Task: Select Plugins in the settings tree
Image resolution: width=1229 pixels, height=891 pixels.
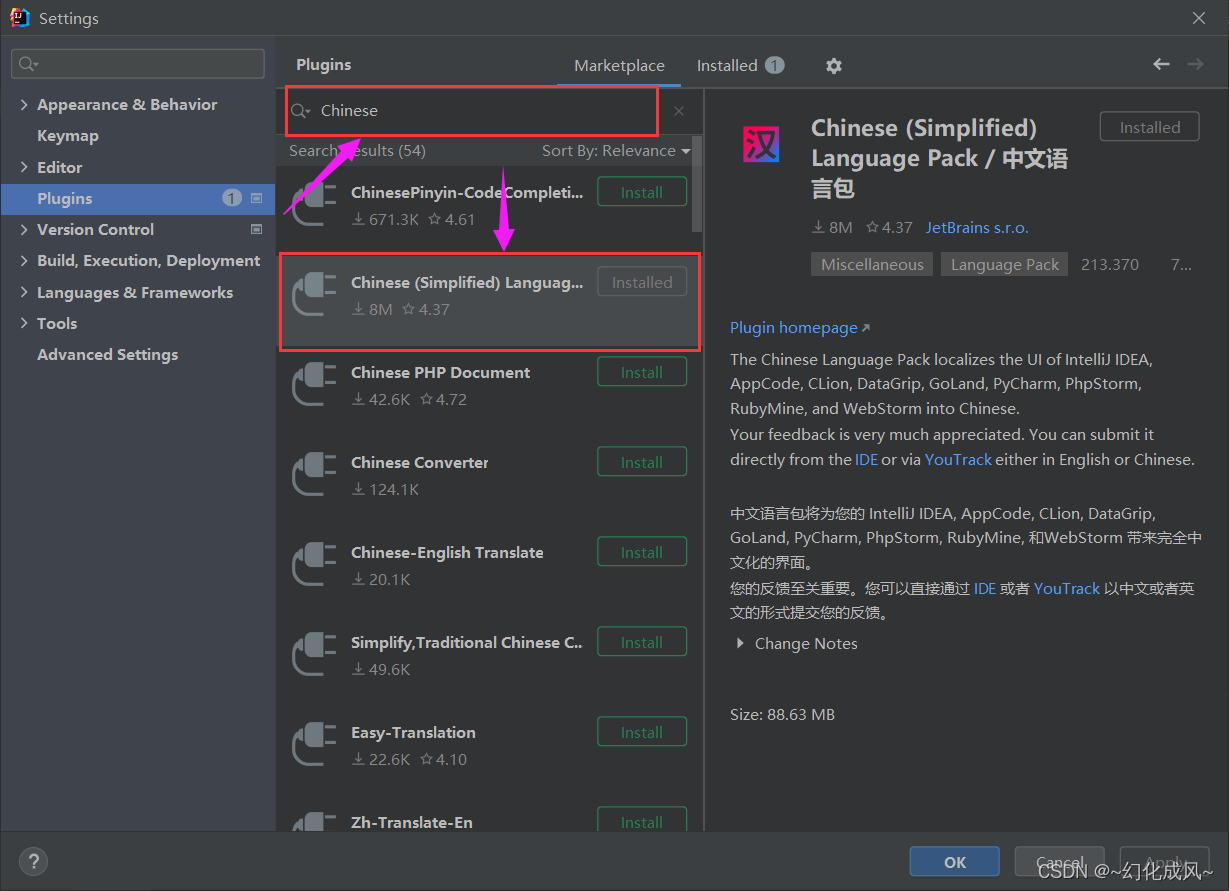Action: [x=138, y=198]
